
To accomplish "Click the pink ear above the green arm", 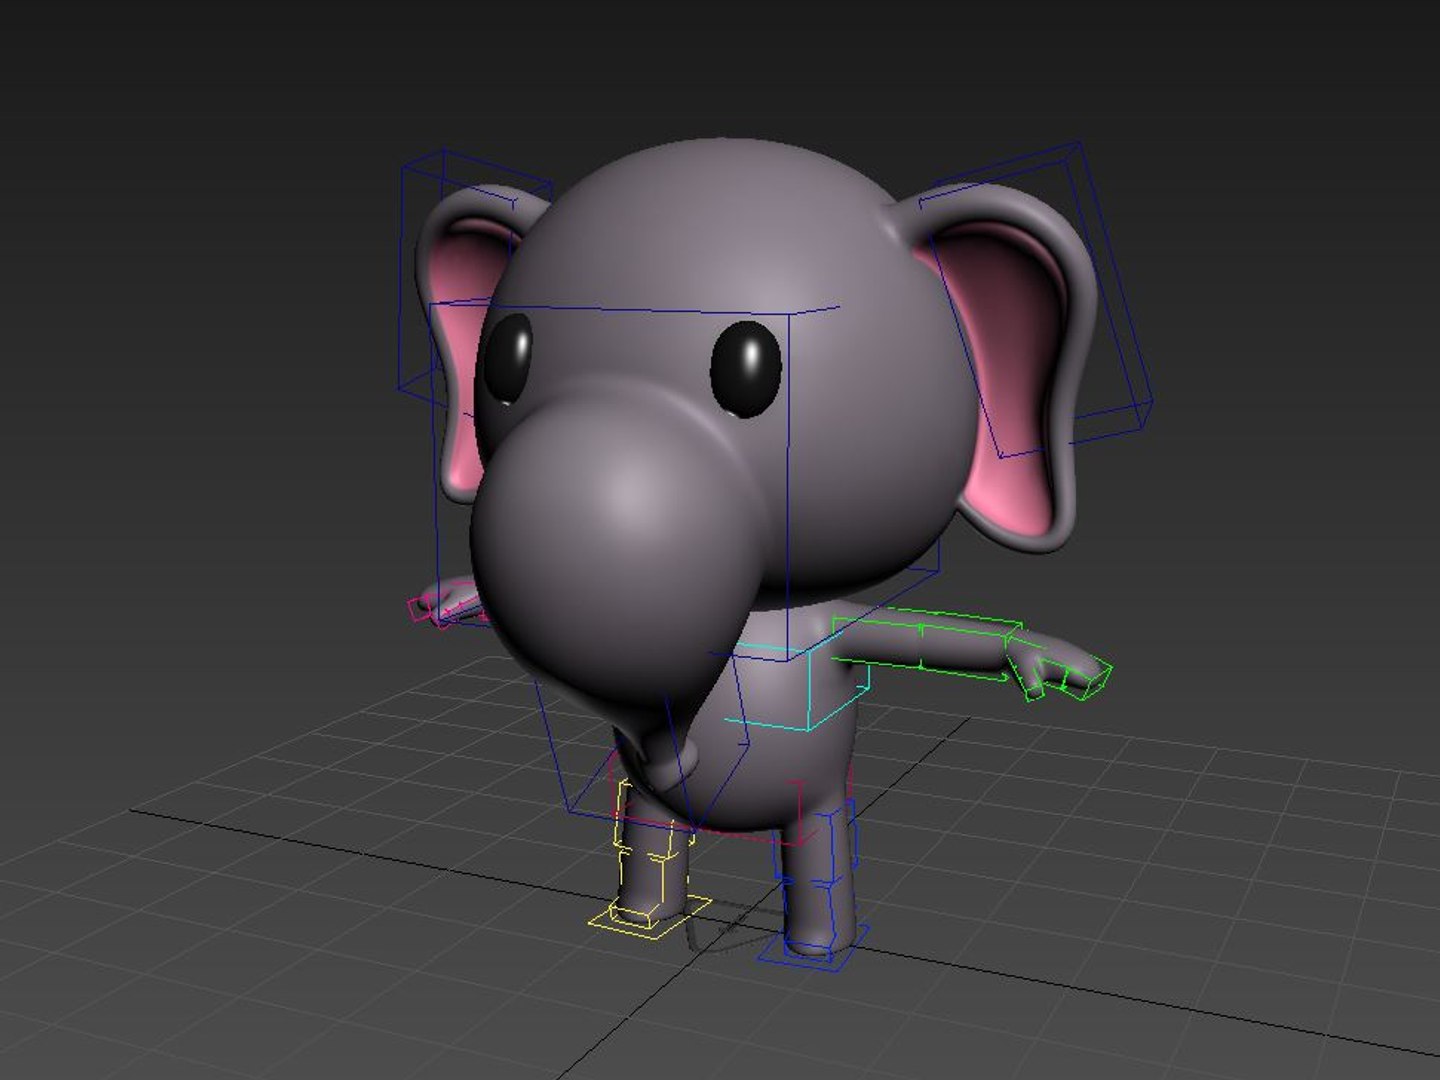I will pos(1005,370).
